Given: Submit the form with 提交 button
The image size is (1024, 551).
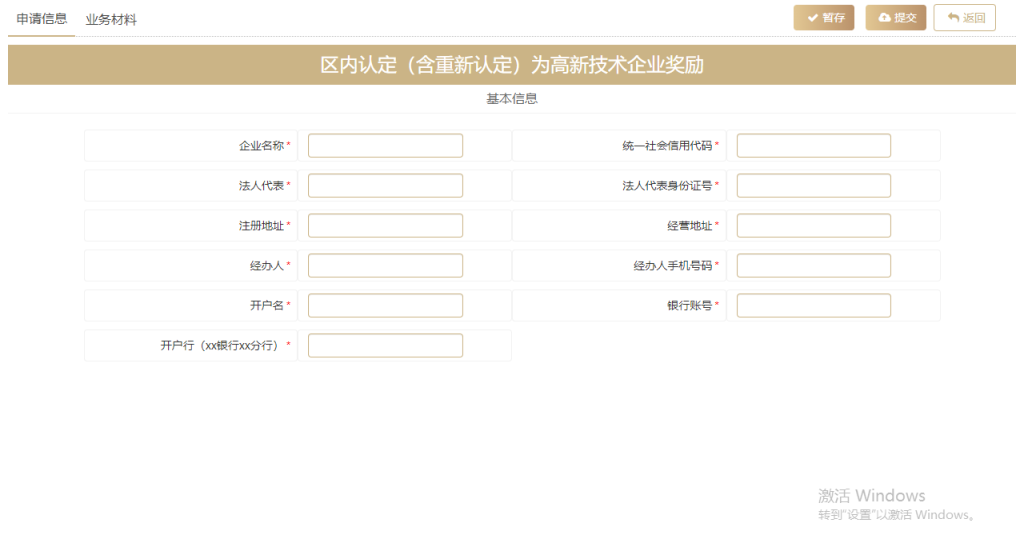Looking at the screenshot, I should 896,18.
